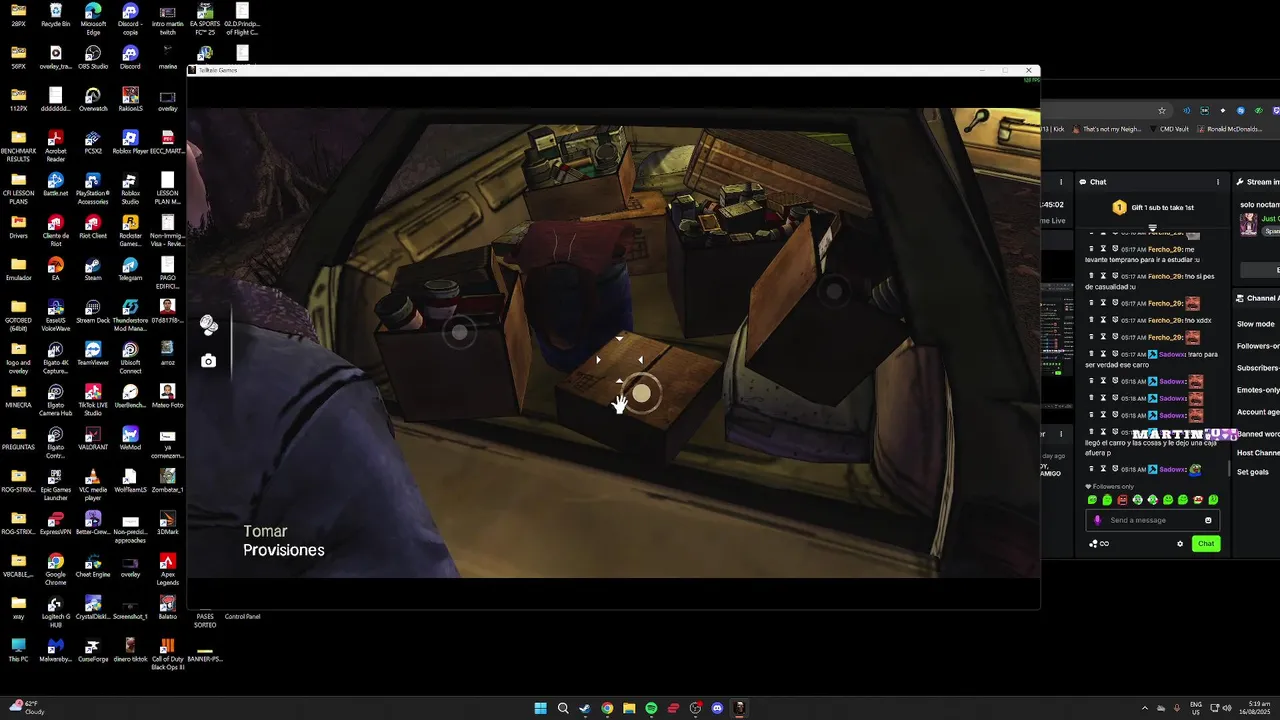This screenshot has height=720, width=1280.
Task: Click the Windows Start button
Action: [540, 708]
